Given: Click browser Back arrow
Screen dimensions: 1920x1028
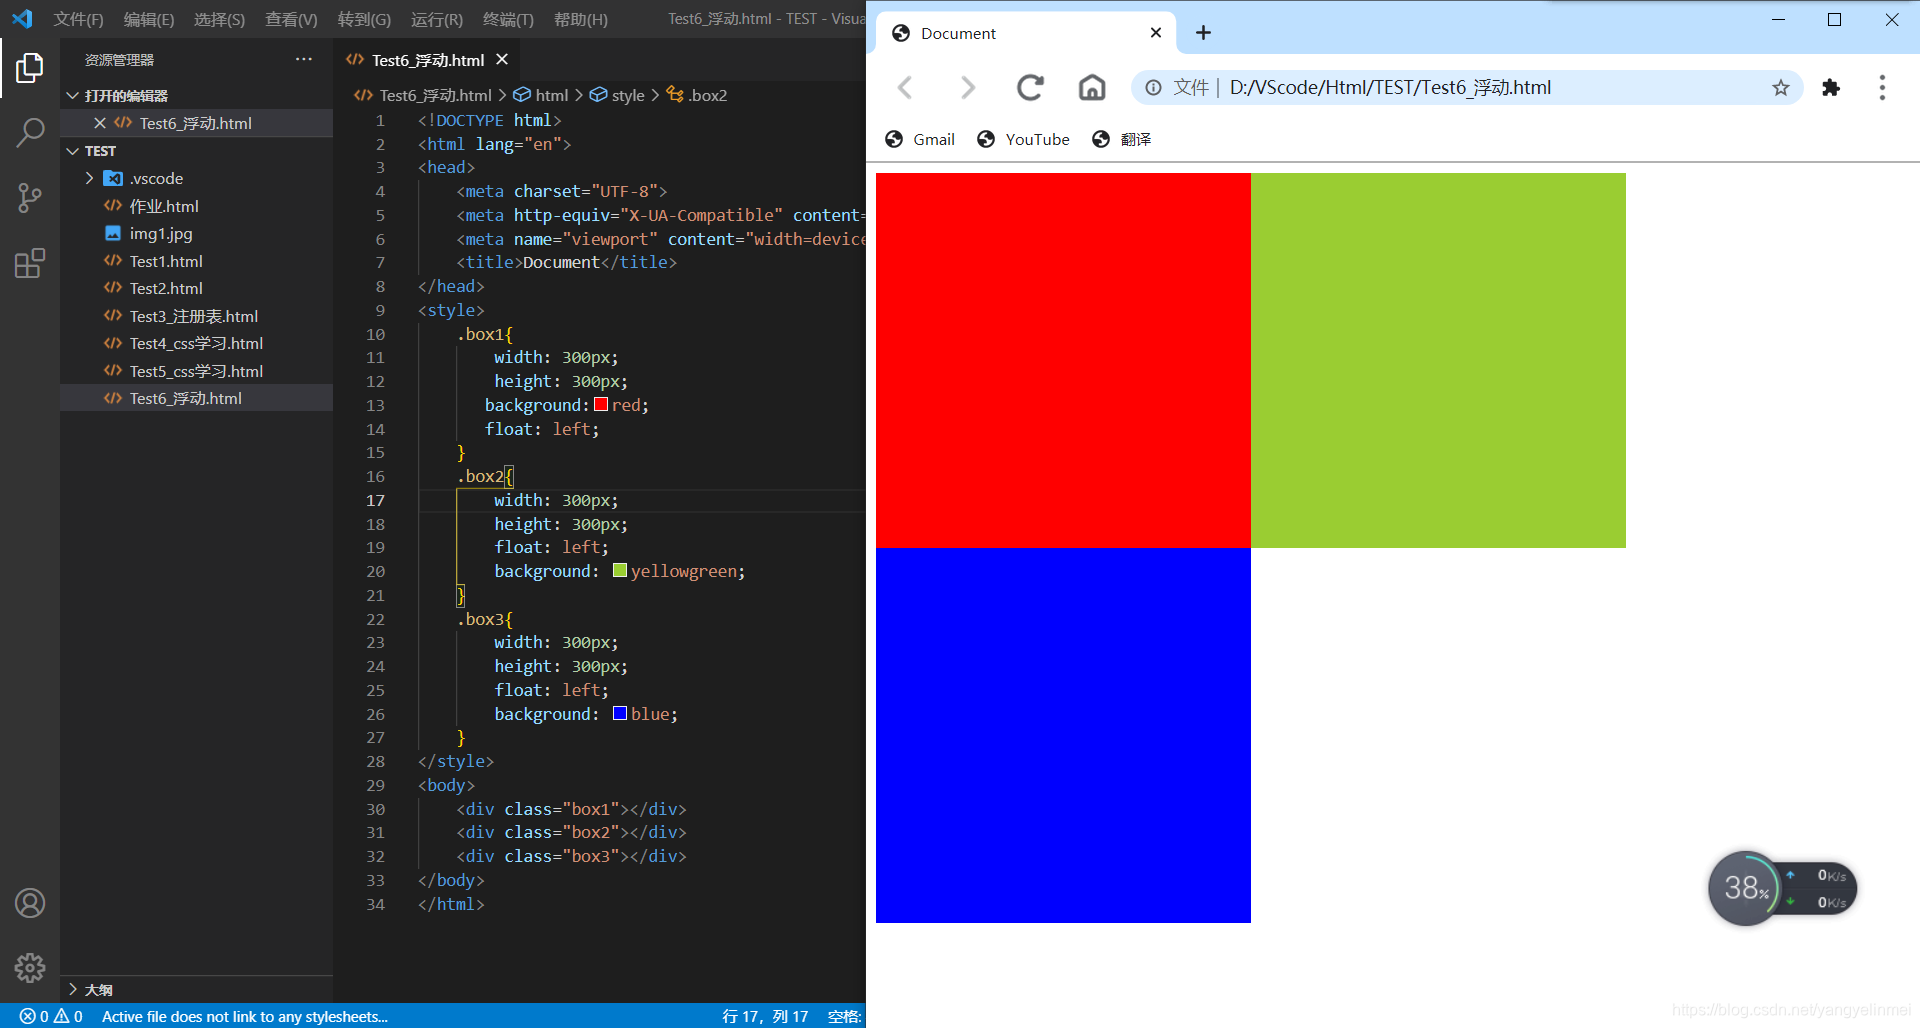Looking at the screenshot, I should 905,88.
